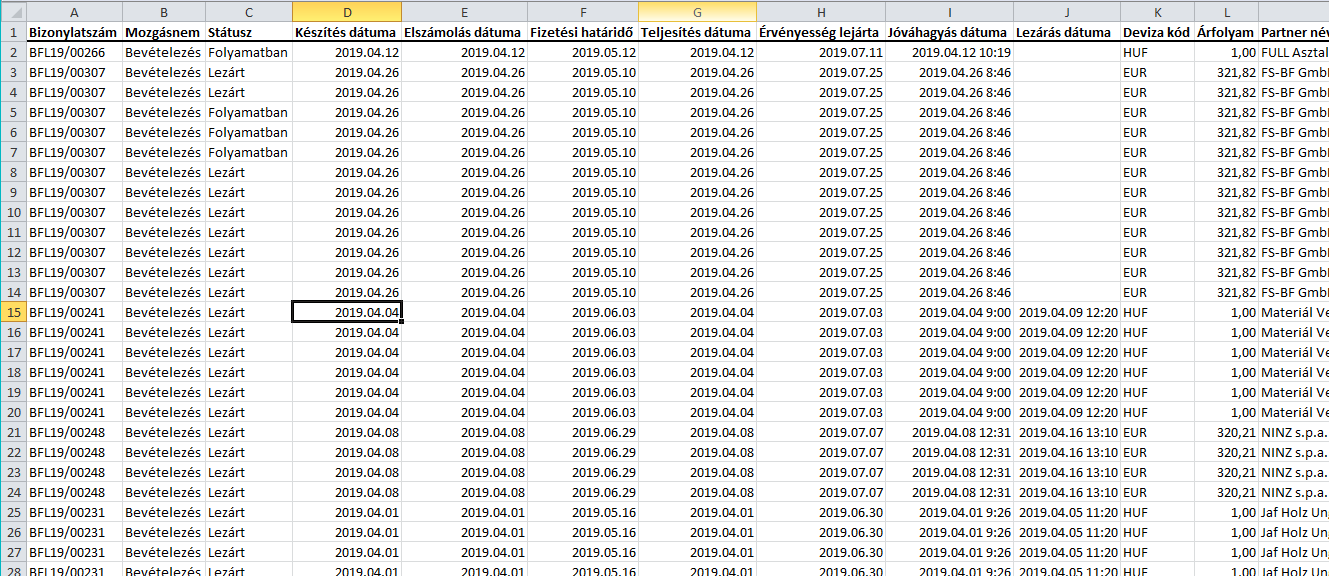Select cell I21 showing 2019.04.08 12:31

tap(949, 432)
